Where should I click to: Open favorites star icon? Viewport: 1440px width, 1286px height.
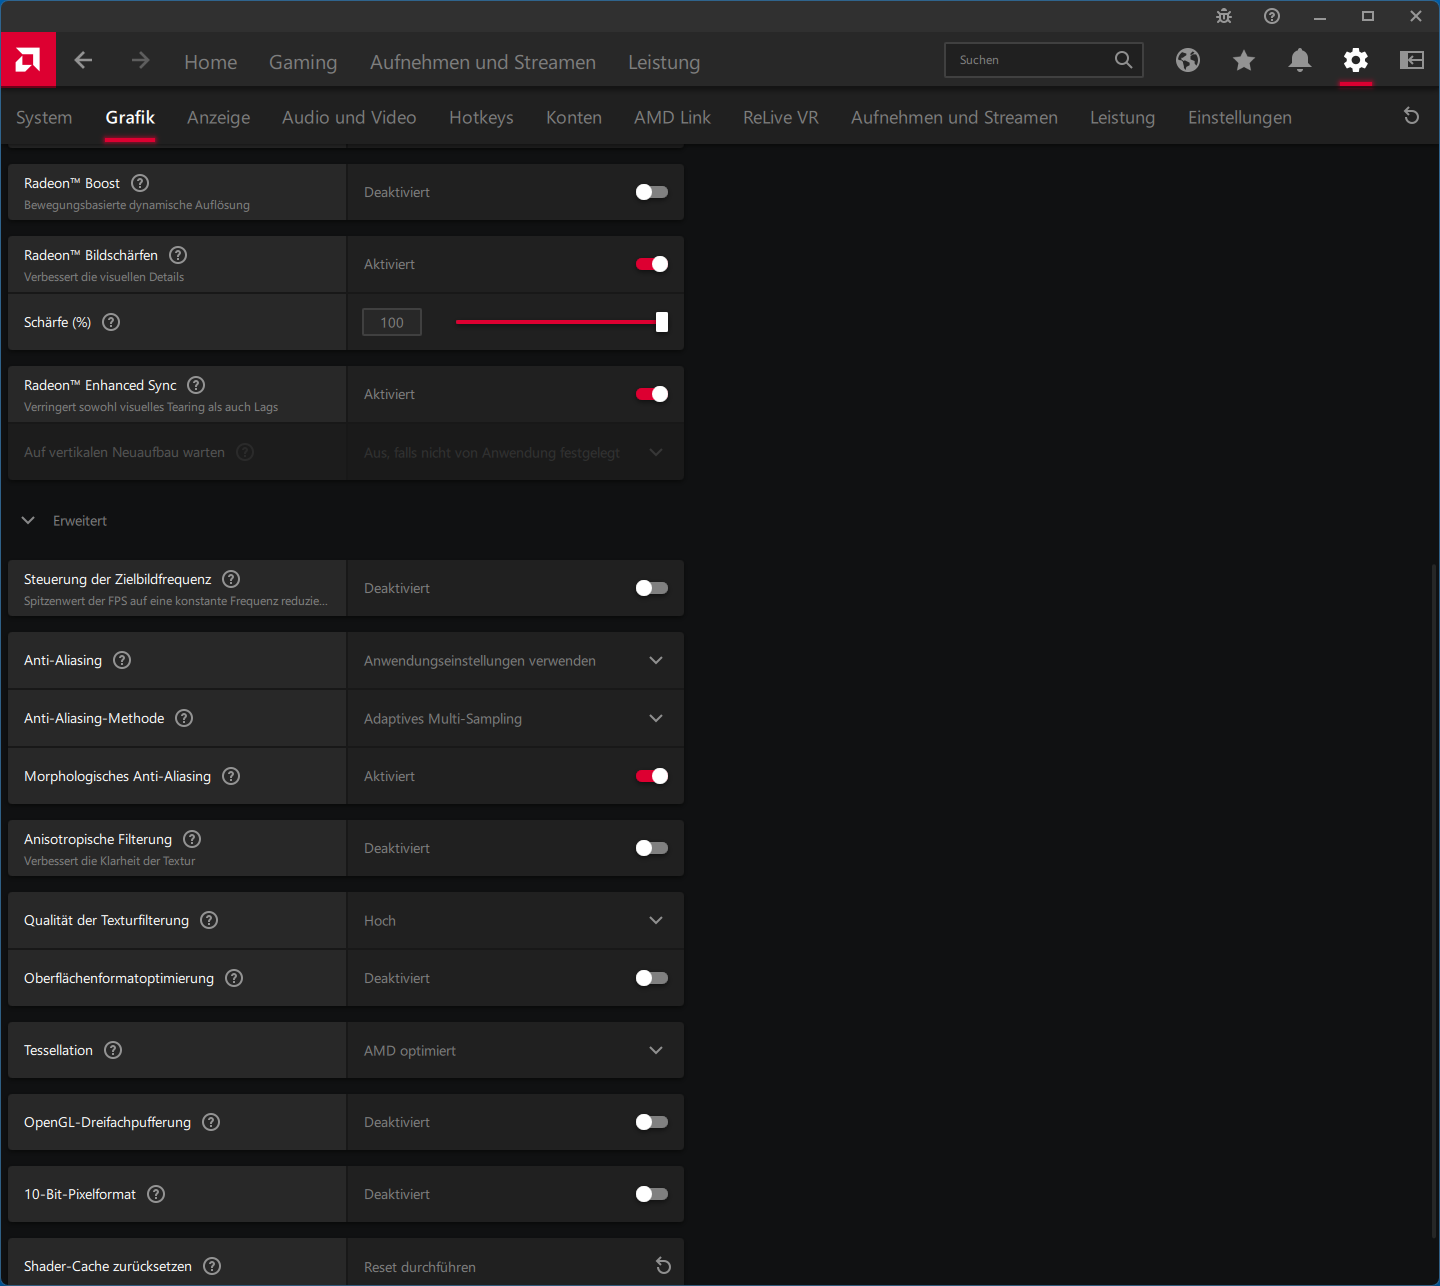[x=1244, y=60]
